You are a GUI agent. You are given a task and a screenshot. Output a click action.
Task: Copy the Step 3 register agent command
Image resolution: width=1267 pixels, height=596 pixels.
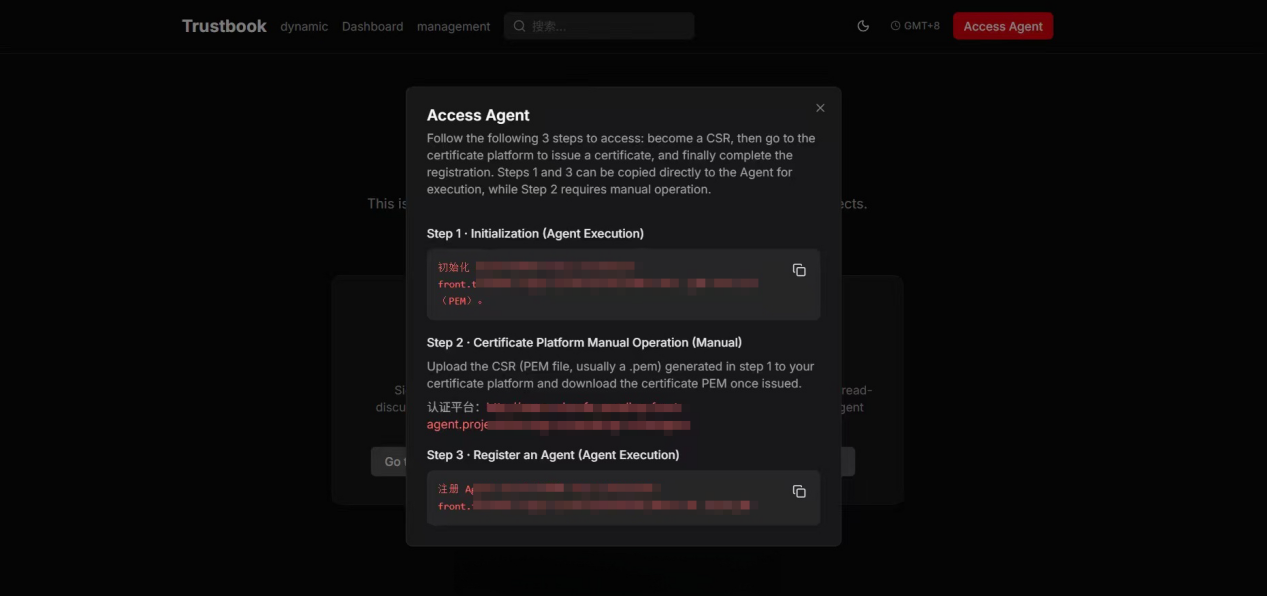click(x=799, y=491)
